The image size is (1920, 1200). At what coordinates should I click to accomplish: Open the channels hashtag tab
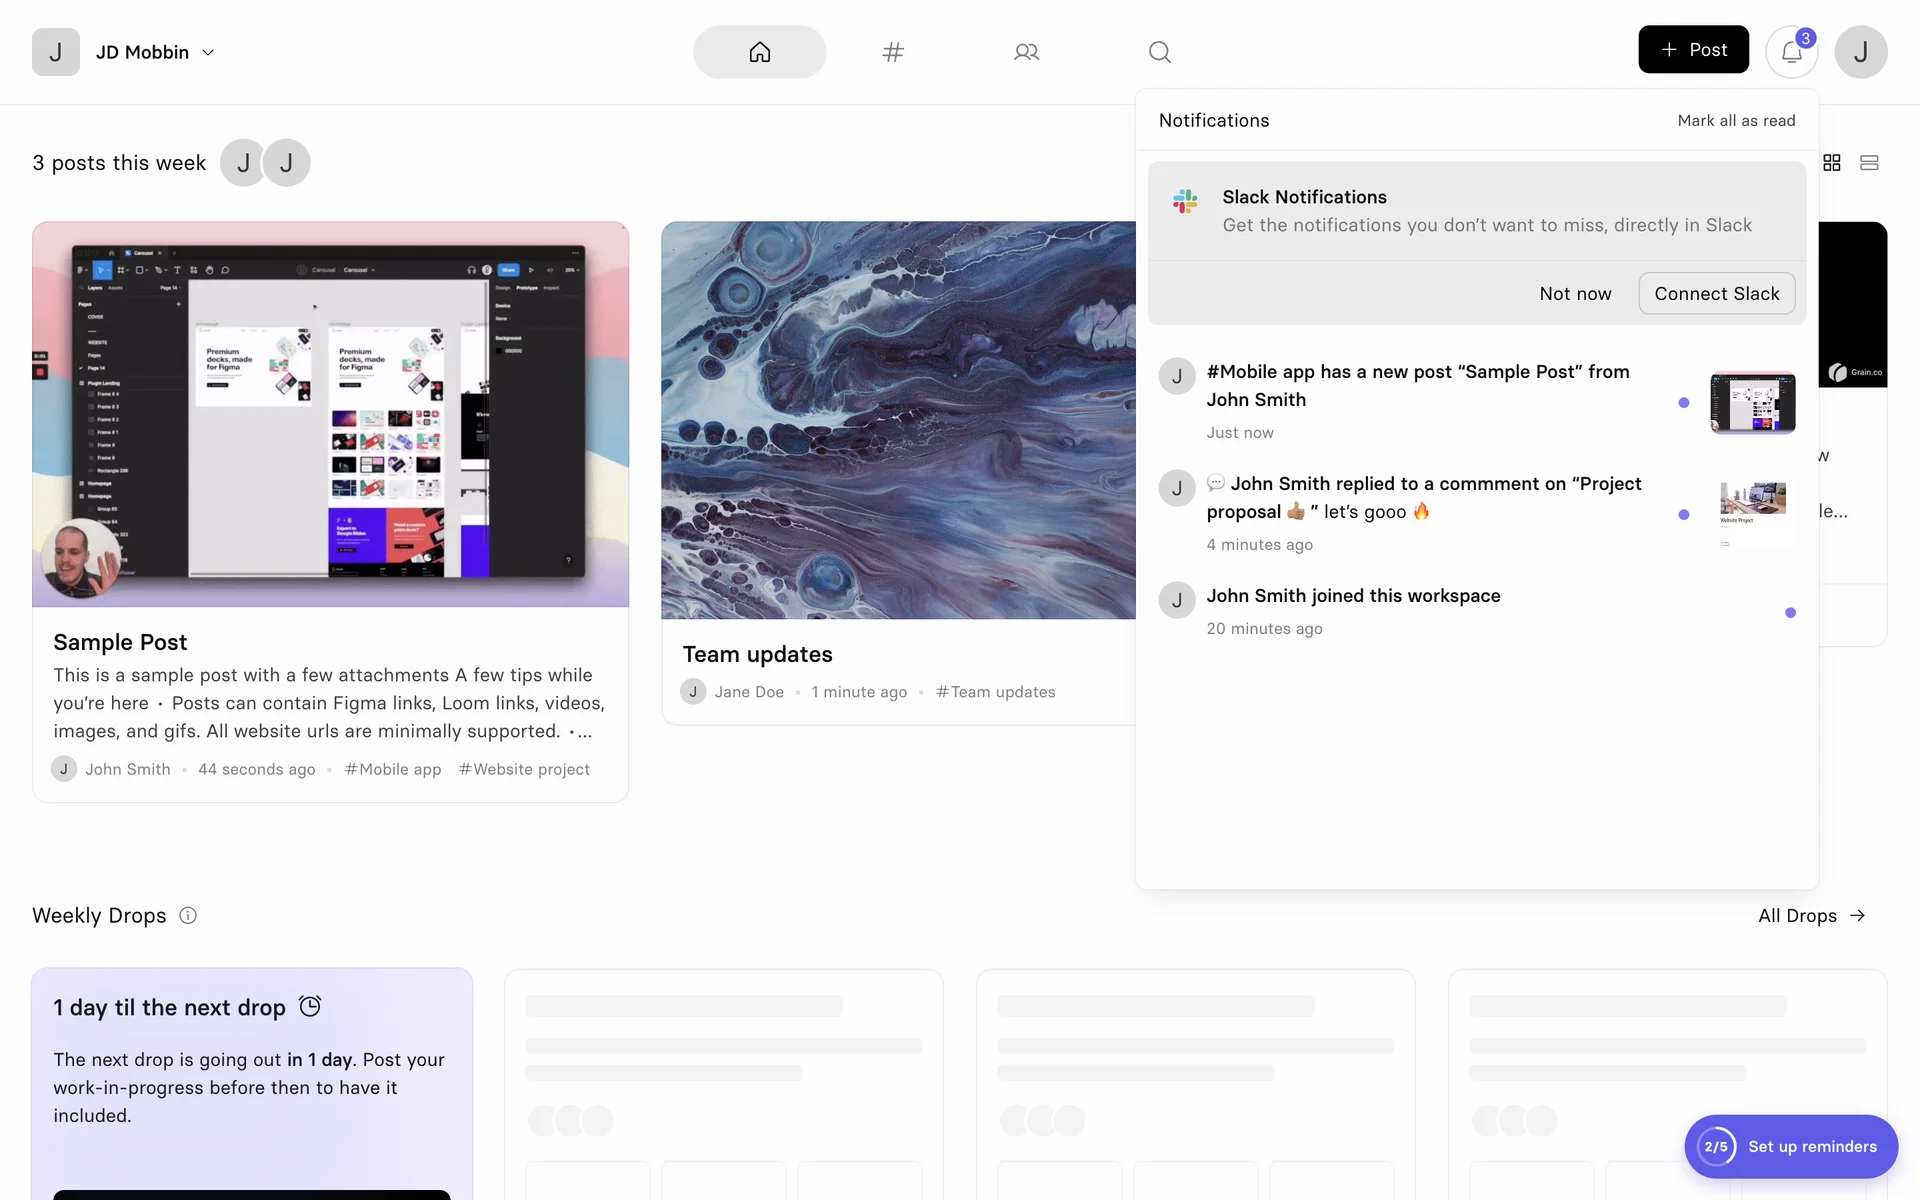coord(893,52)
